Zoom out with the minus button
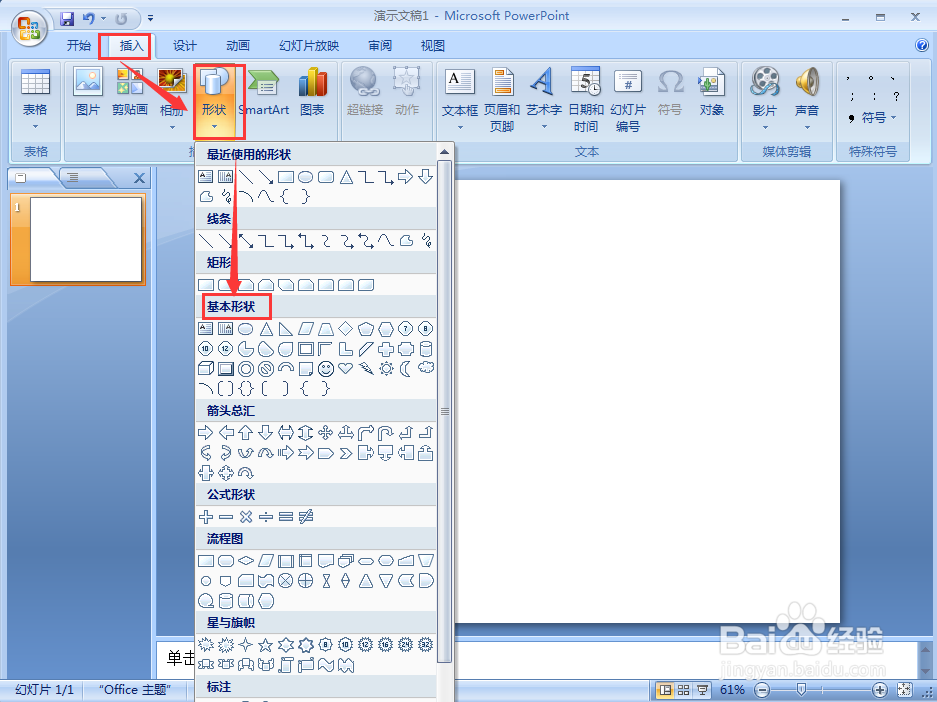The image size is (937, 702). (762, 690)
